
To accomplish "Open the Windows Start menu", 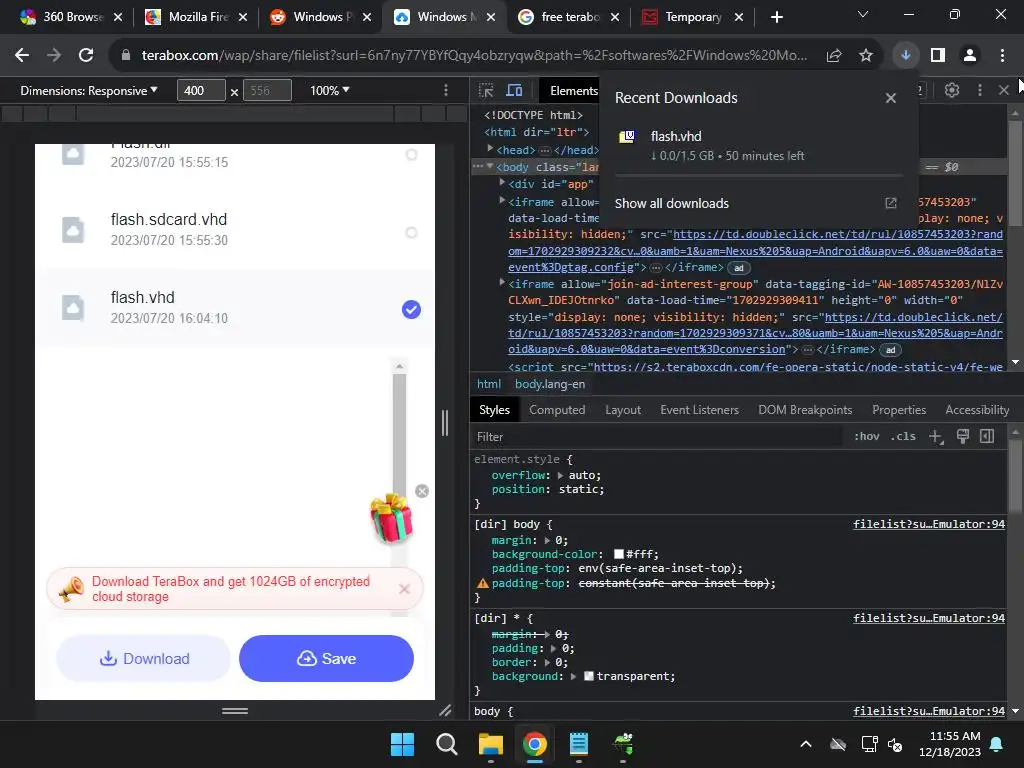I will pos(402,744).
